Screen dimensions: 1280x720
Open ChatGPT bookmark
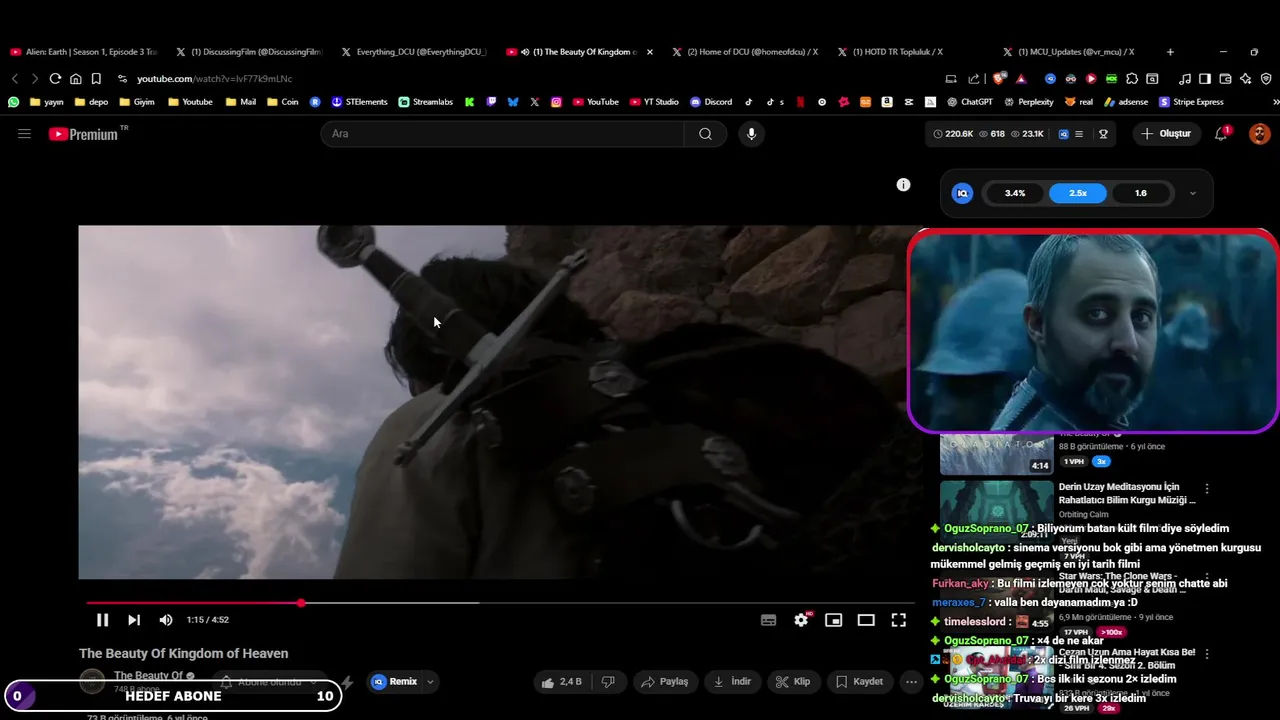click(x=969, y=102)
